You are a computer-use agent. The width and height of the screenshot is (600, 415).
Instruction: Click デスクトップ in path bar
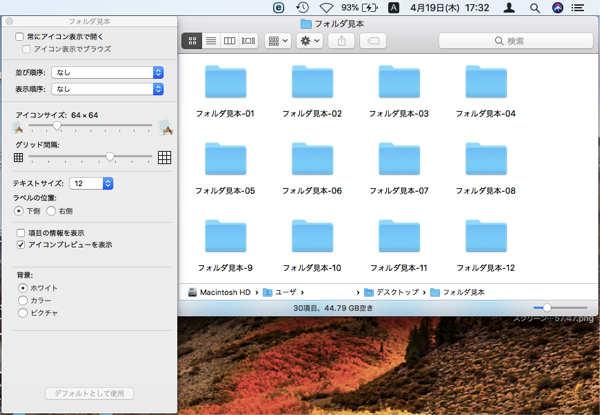click(391, 292)
